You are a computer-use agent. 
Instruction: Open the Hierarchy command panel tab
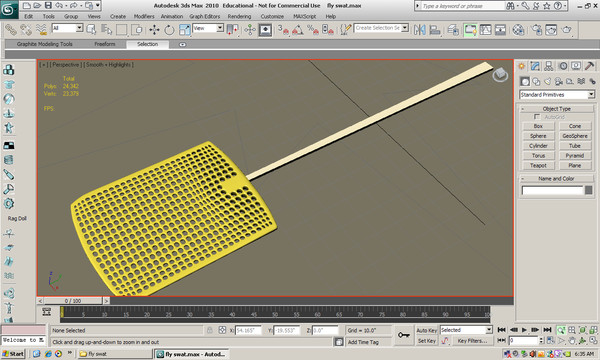click(549, 66)
